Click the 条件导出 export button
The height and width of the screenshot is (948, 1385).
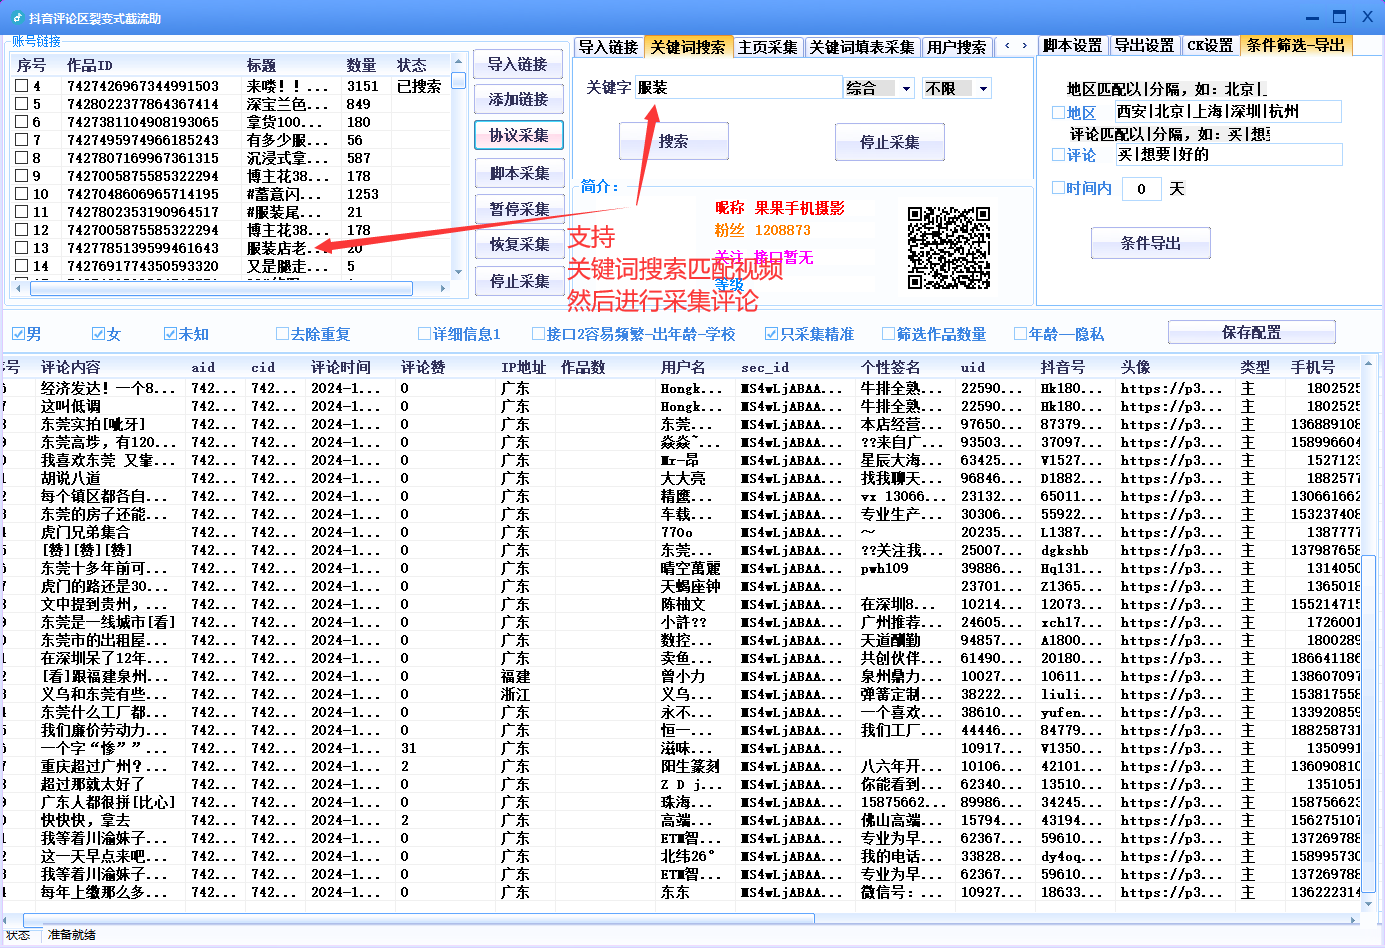click(1150, 243)
